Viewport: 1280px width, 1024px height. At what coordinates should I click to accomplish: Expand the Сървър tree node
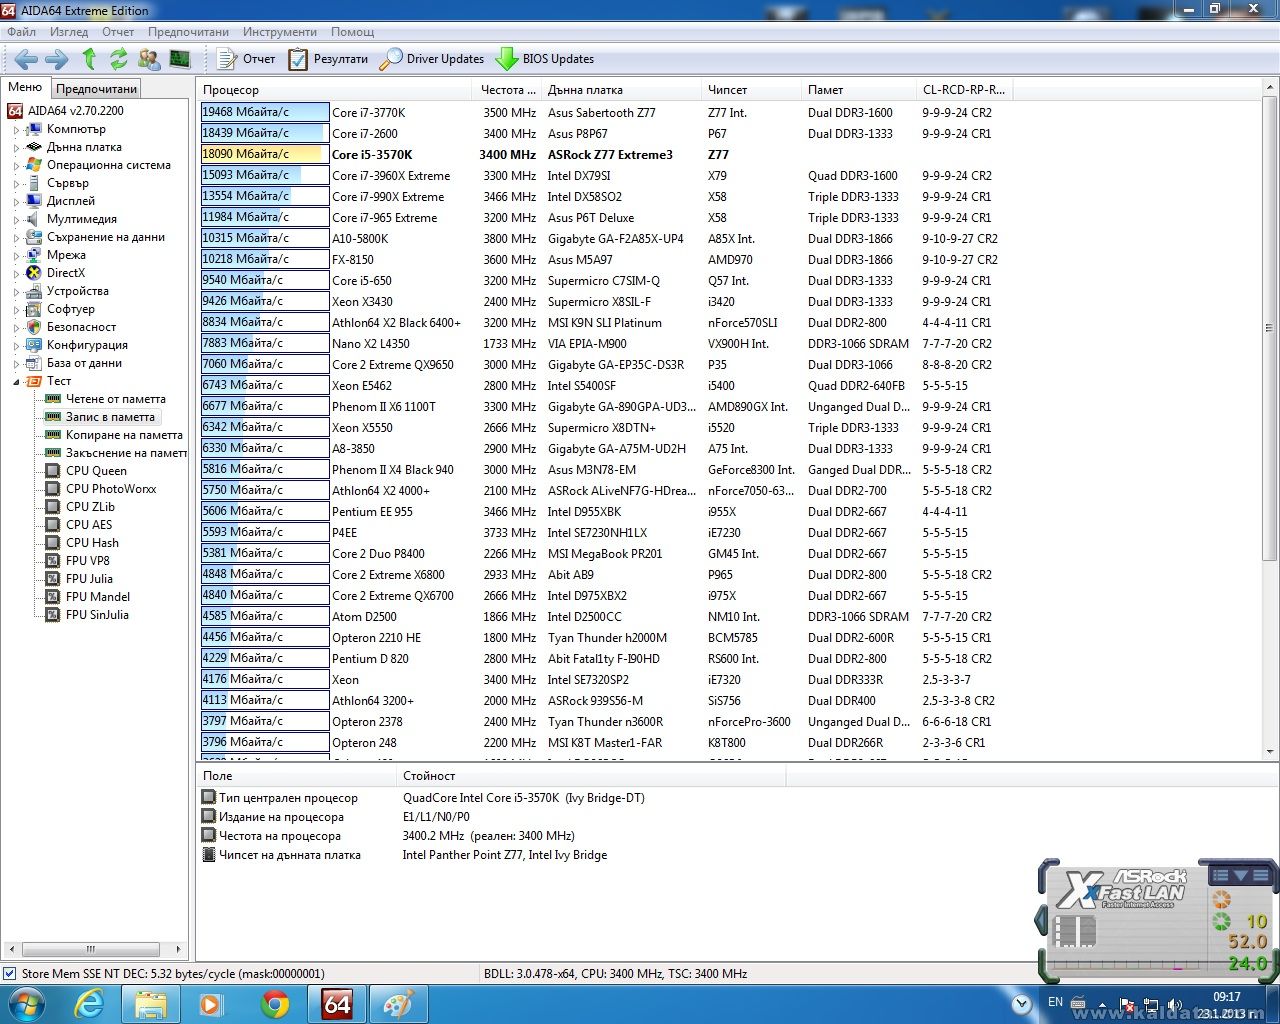click(x=16, y=184)
